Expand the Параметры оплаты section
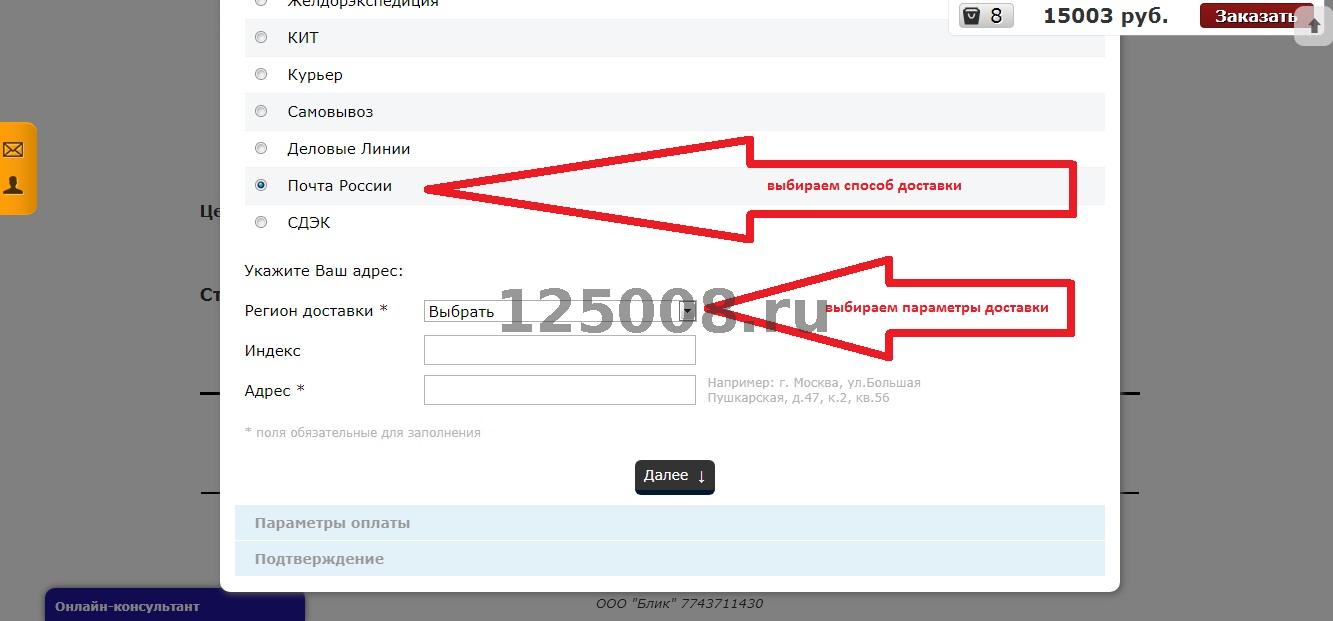Image resolution: width=1333 pixels, height=621 pixels. [x=669, y=523]
